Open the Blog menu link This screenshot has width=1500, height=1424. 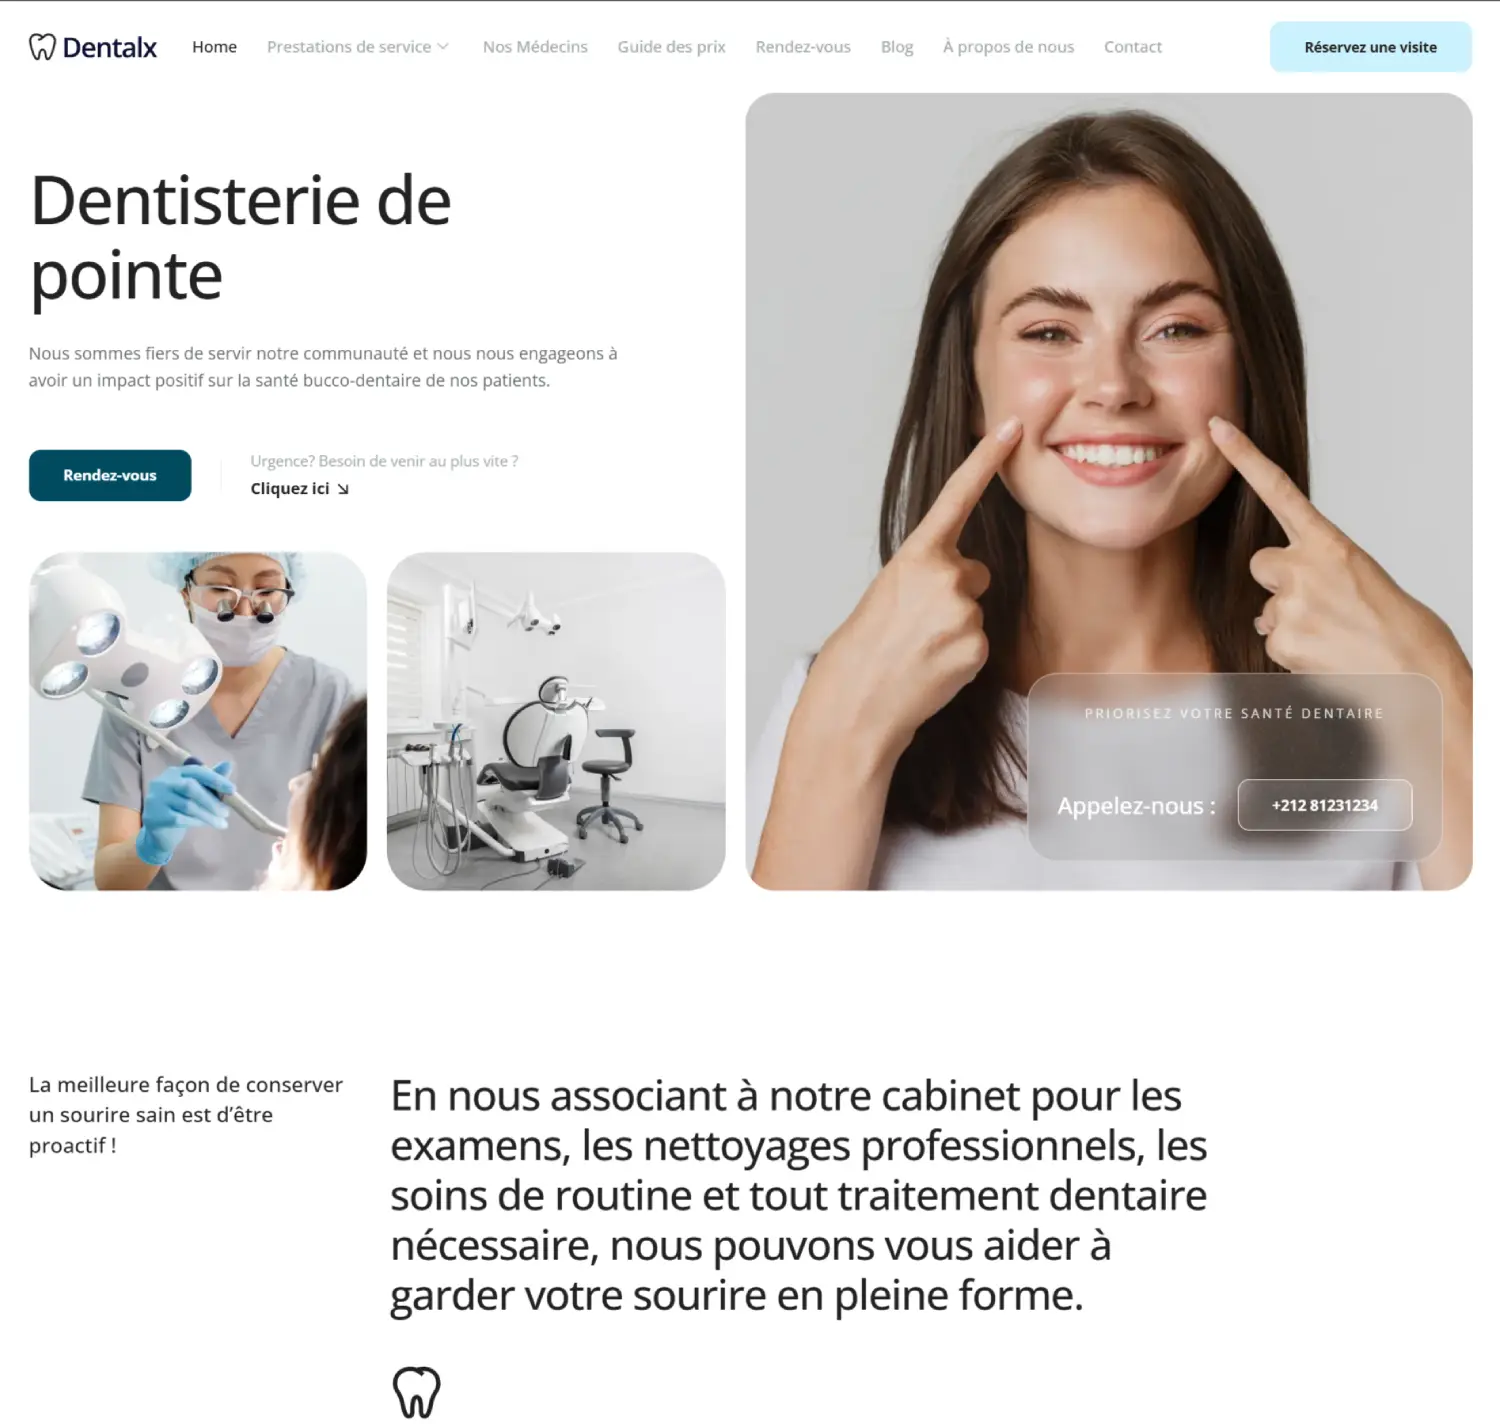[897, 47]
